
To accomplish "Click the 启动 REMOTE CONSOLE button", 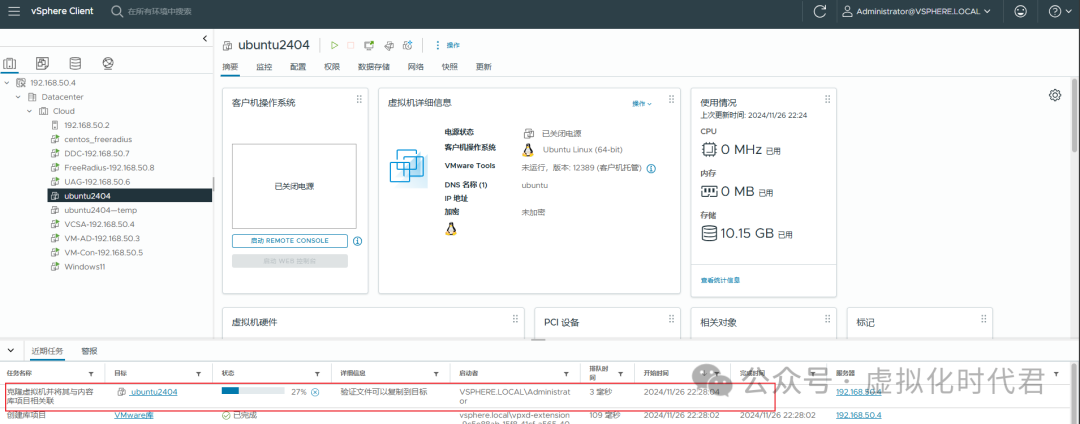I will [x=289, y=241].
